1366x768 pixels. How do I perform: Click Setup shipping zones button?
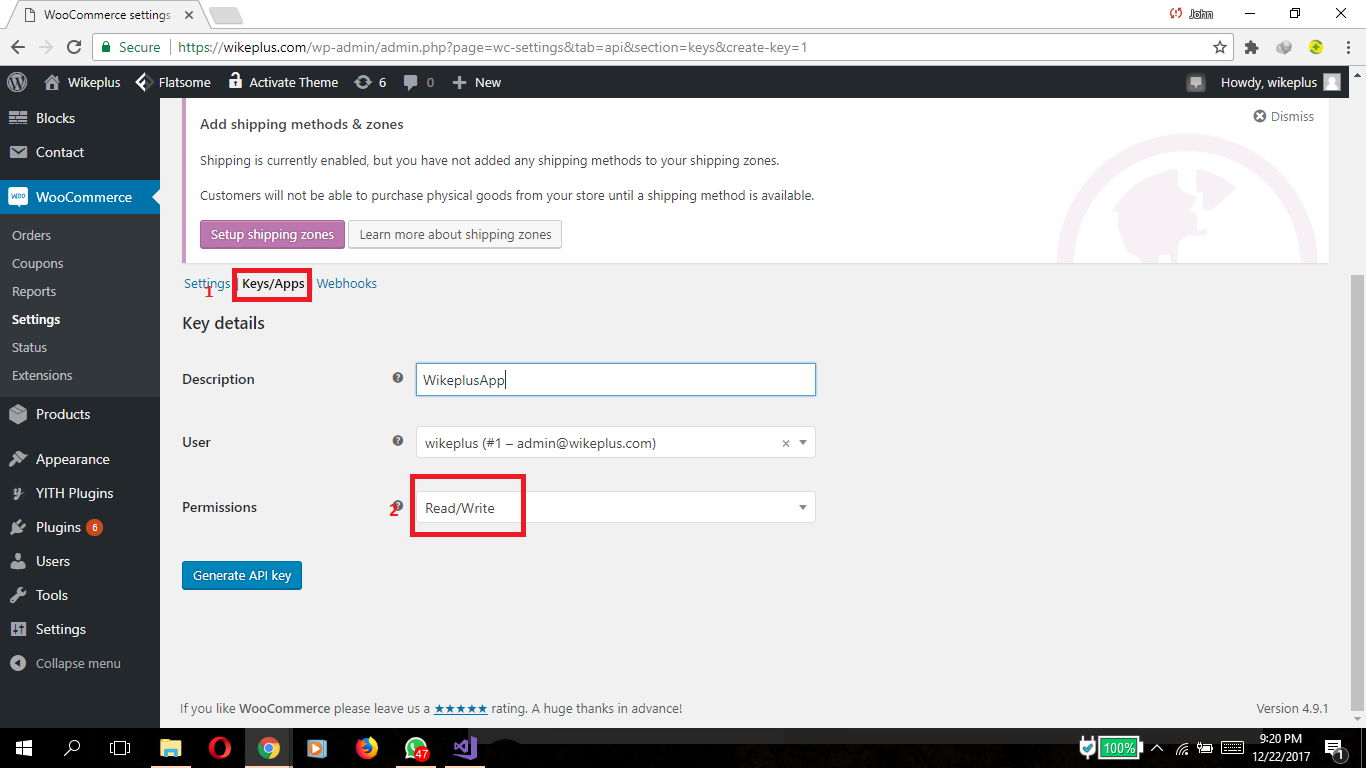coord(272,234)
